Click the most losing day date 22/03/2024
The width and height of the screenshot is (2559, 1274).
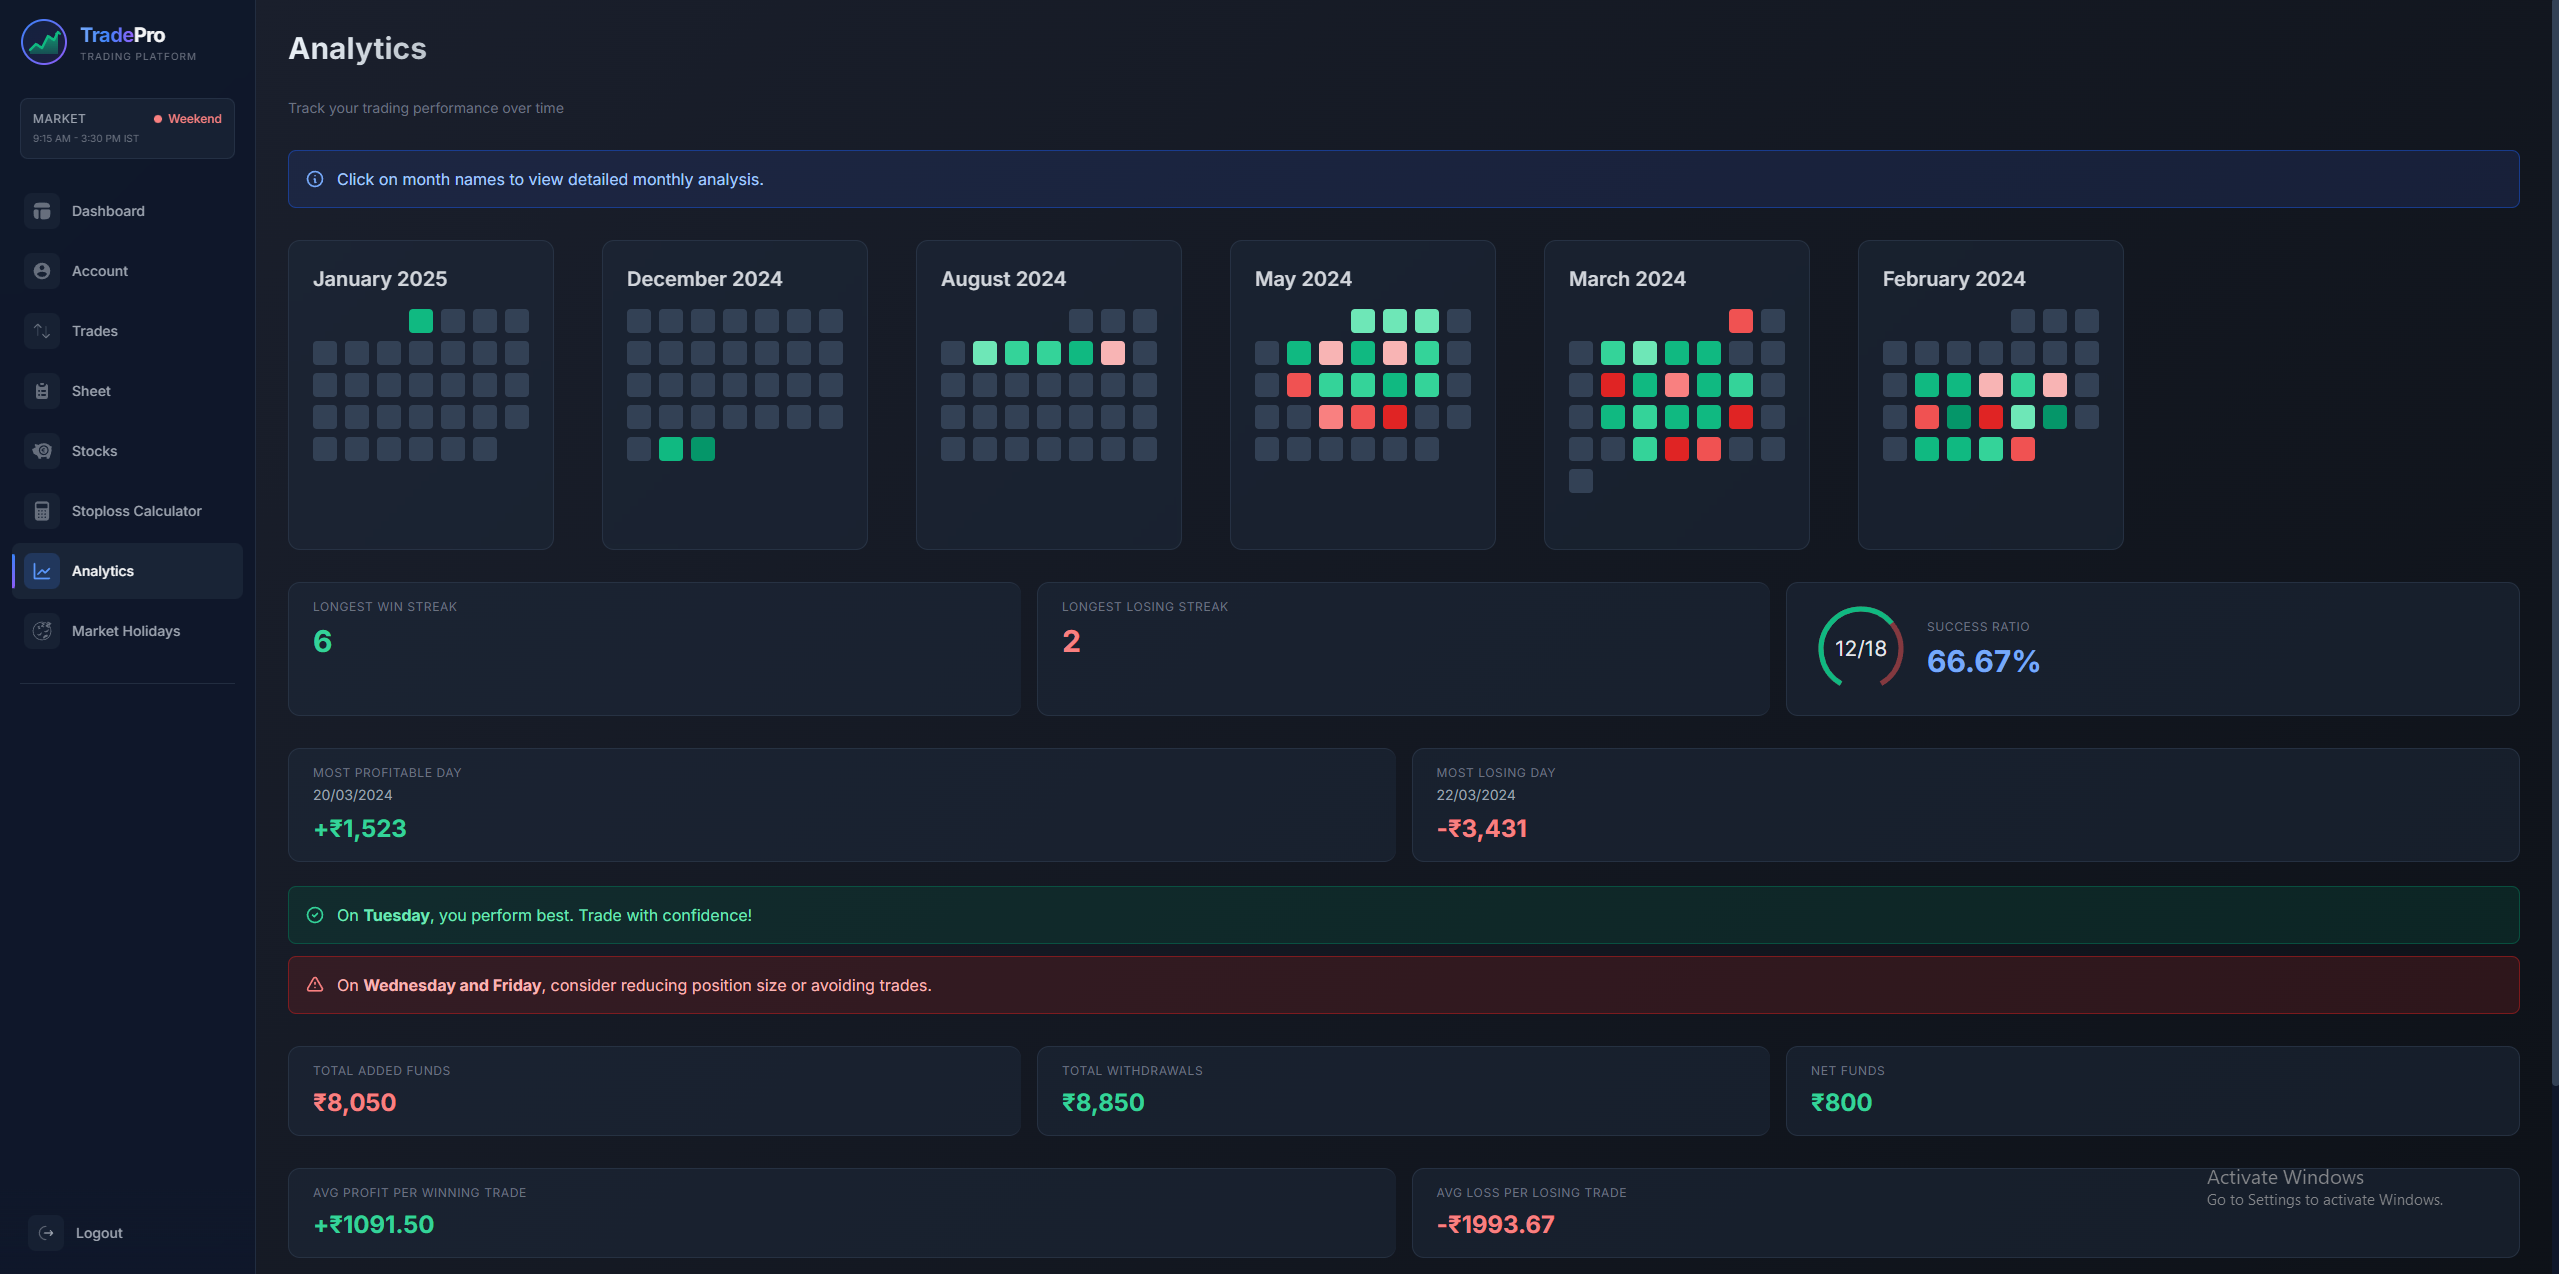coord(1476,795)
